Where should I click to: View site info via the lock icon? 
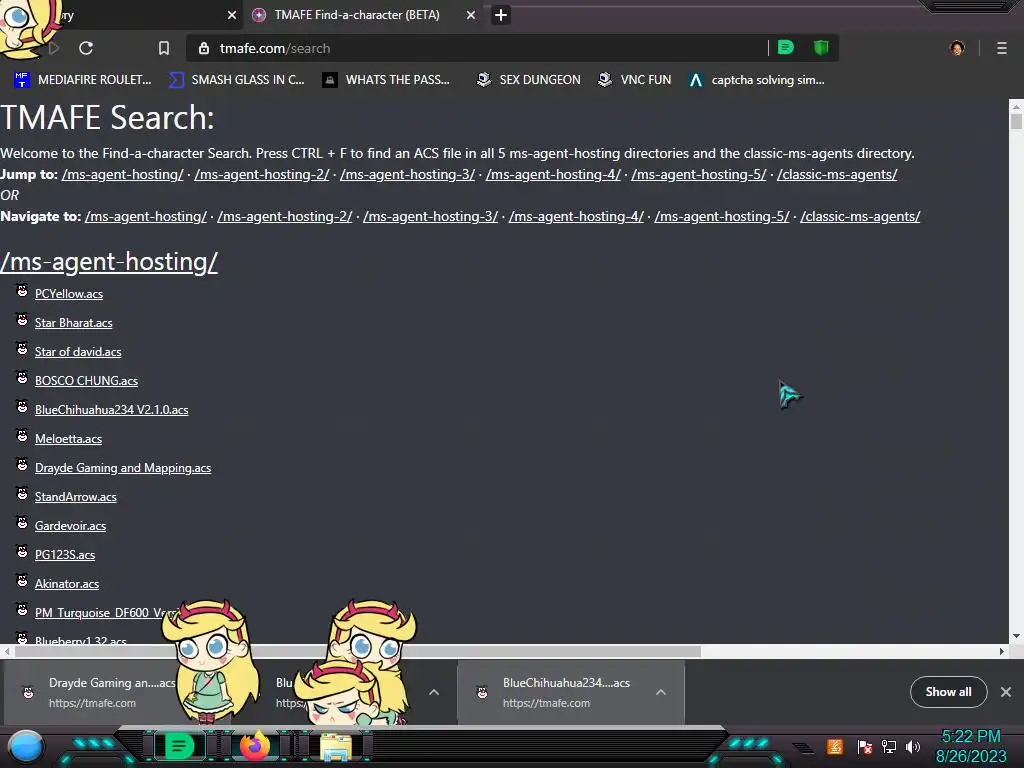coord(204,48)
